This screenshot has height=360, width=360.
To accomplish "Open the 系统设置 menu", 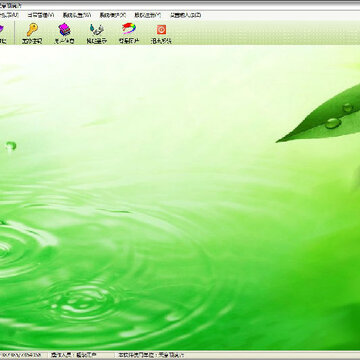I will coord(77,15).
